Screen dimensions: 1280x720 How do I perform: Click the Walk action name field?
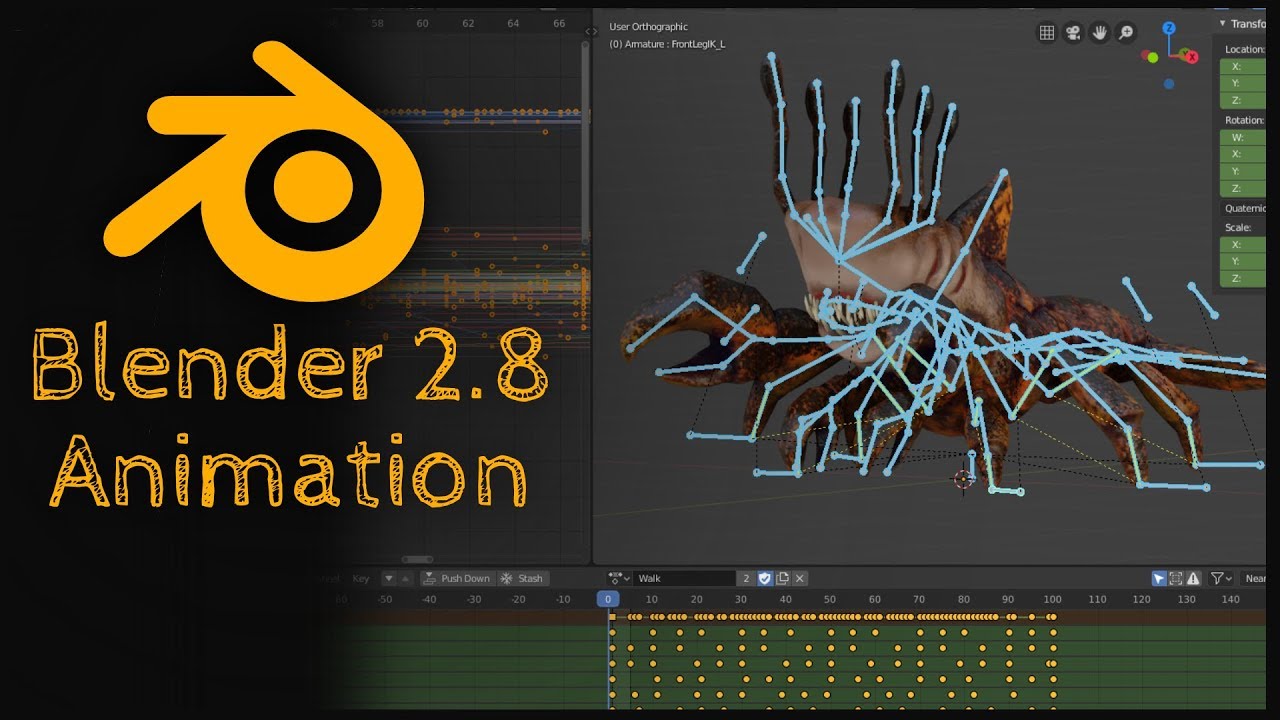tap(685, 578)
